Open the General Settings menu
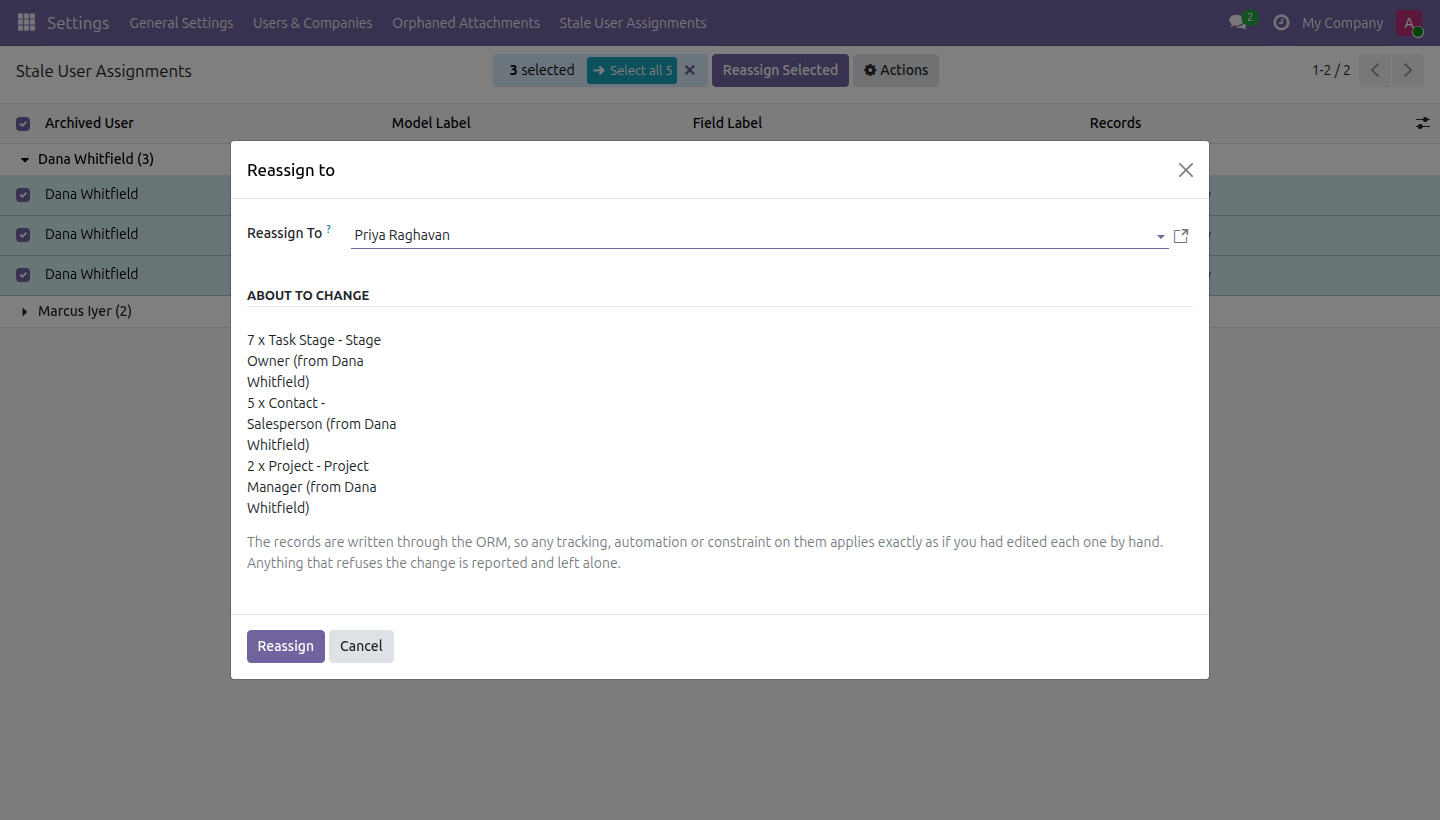 point(181,23)
